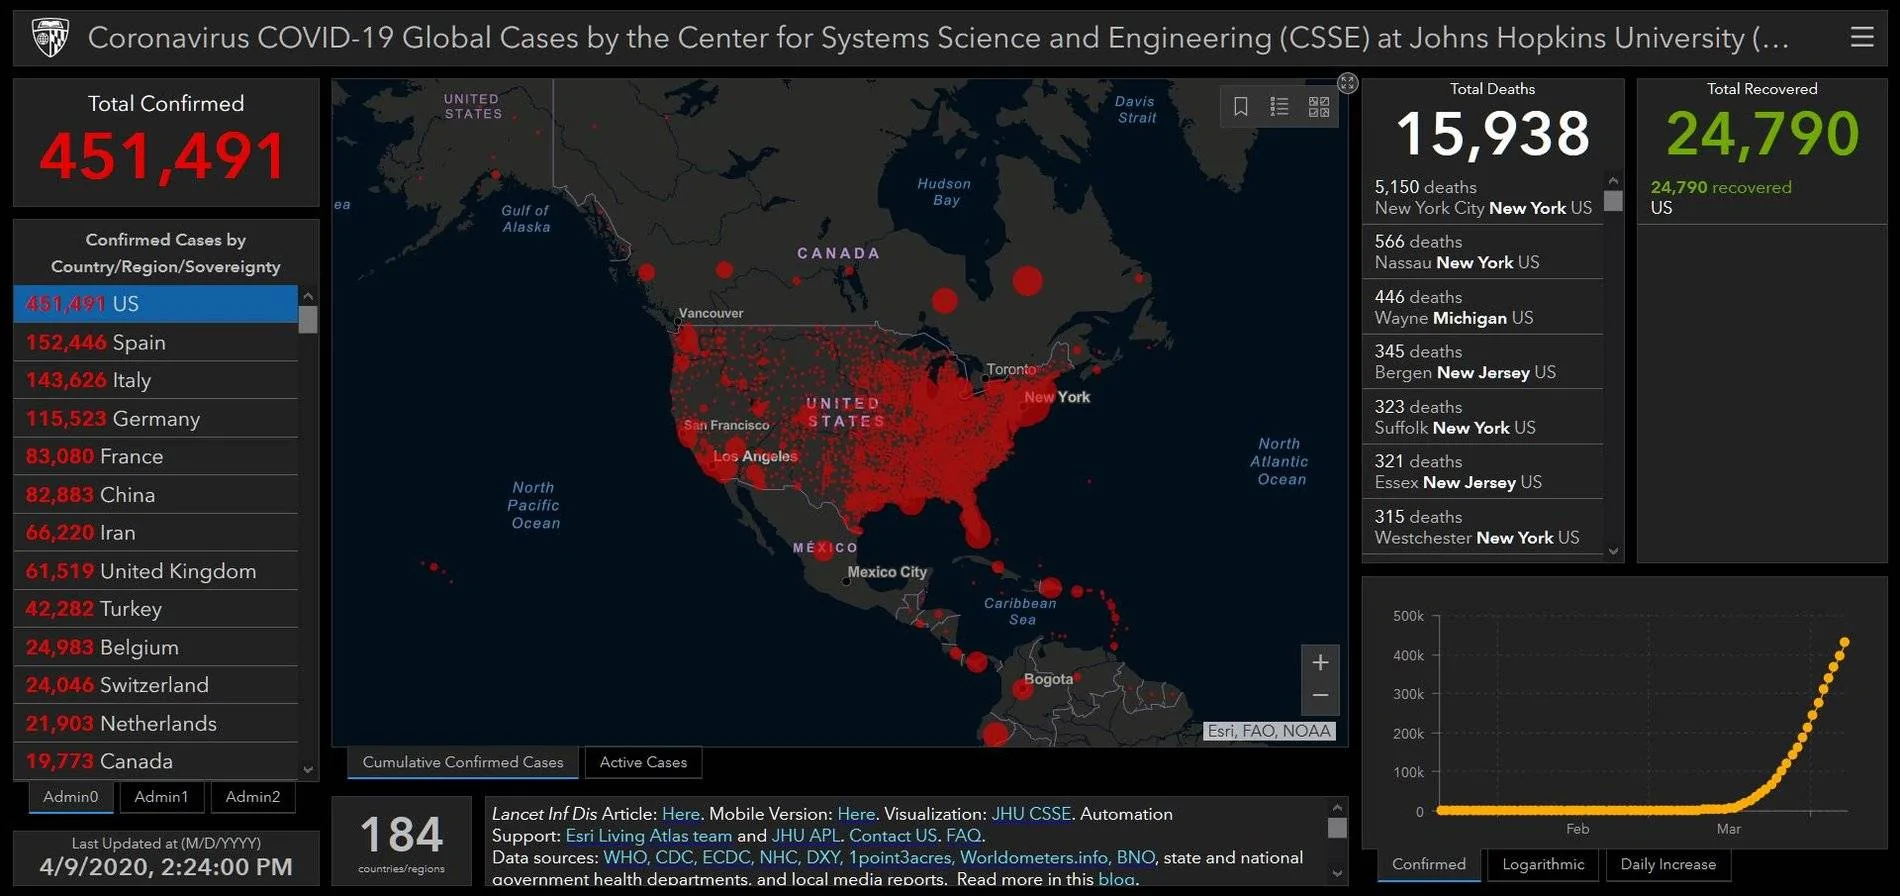Zoom in on the map
Viewport: 1900px width, 896px height.
click(x=1320, y=662)
